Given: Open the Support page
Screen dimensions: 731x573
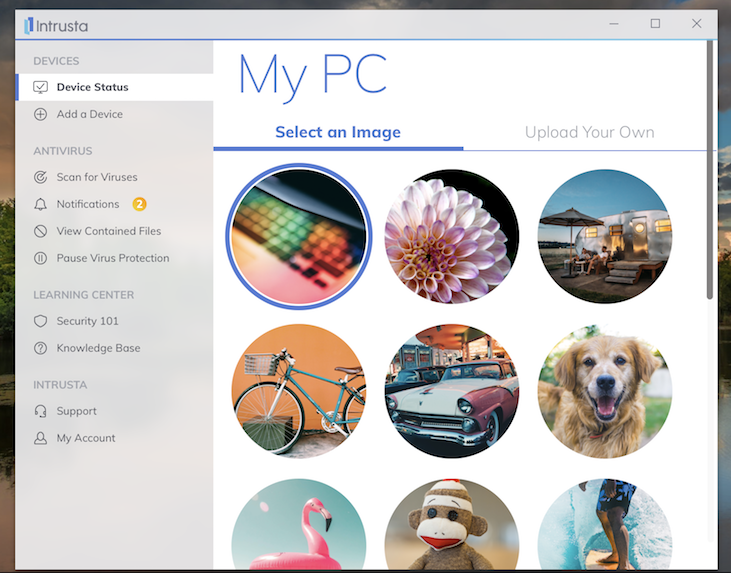Looking at the screenshot, I should 115,411.
